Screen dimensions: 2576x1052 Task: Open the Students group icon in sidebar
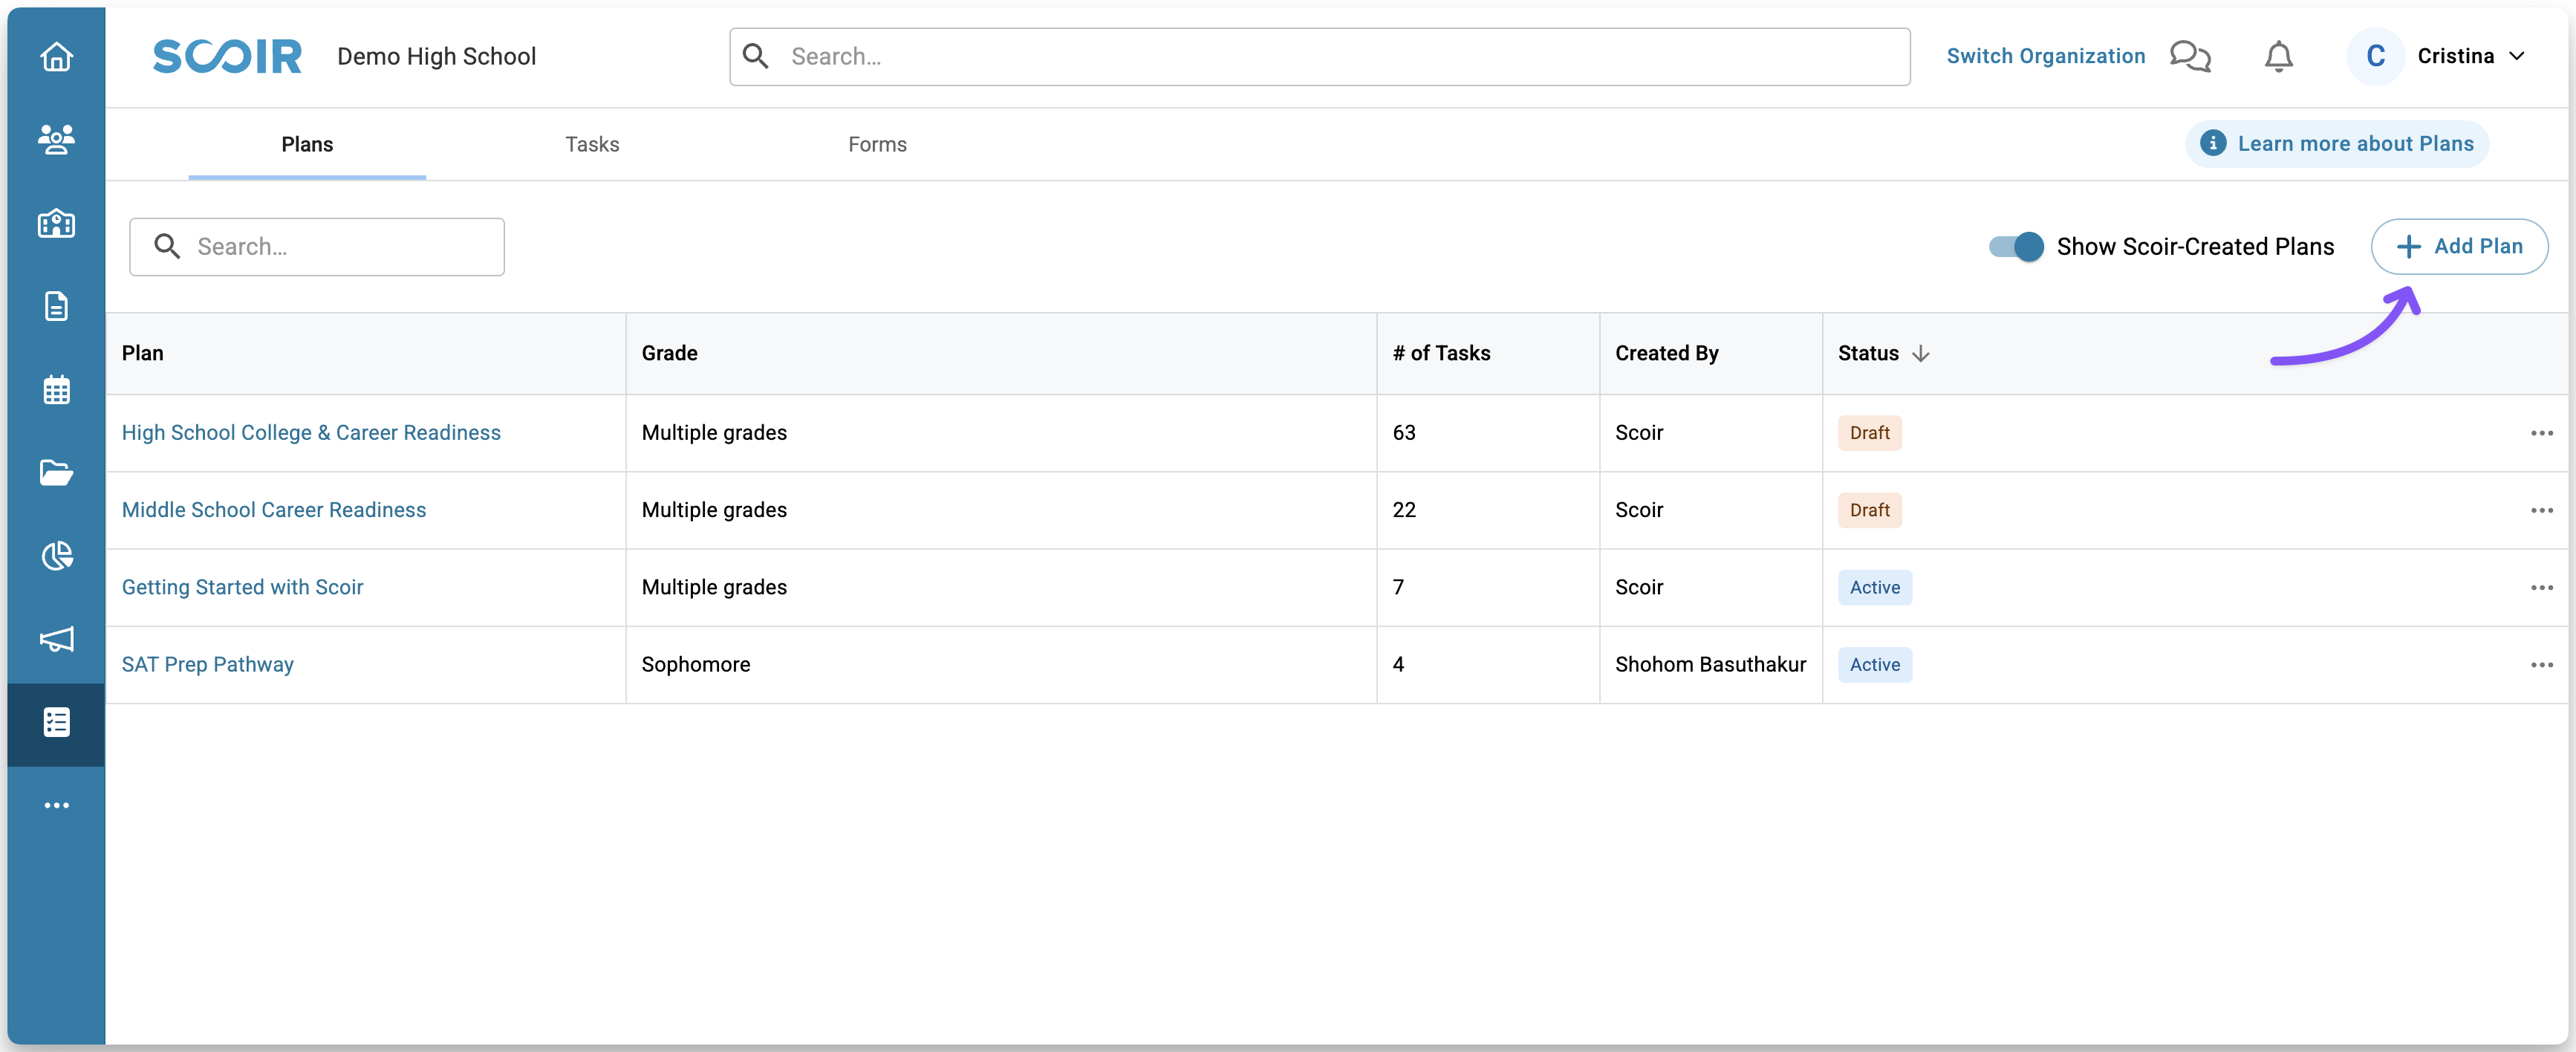tap(56, 139)
